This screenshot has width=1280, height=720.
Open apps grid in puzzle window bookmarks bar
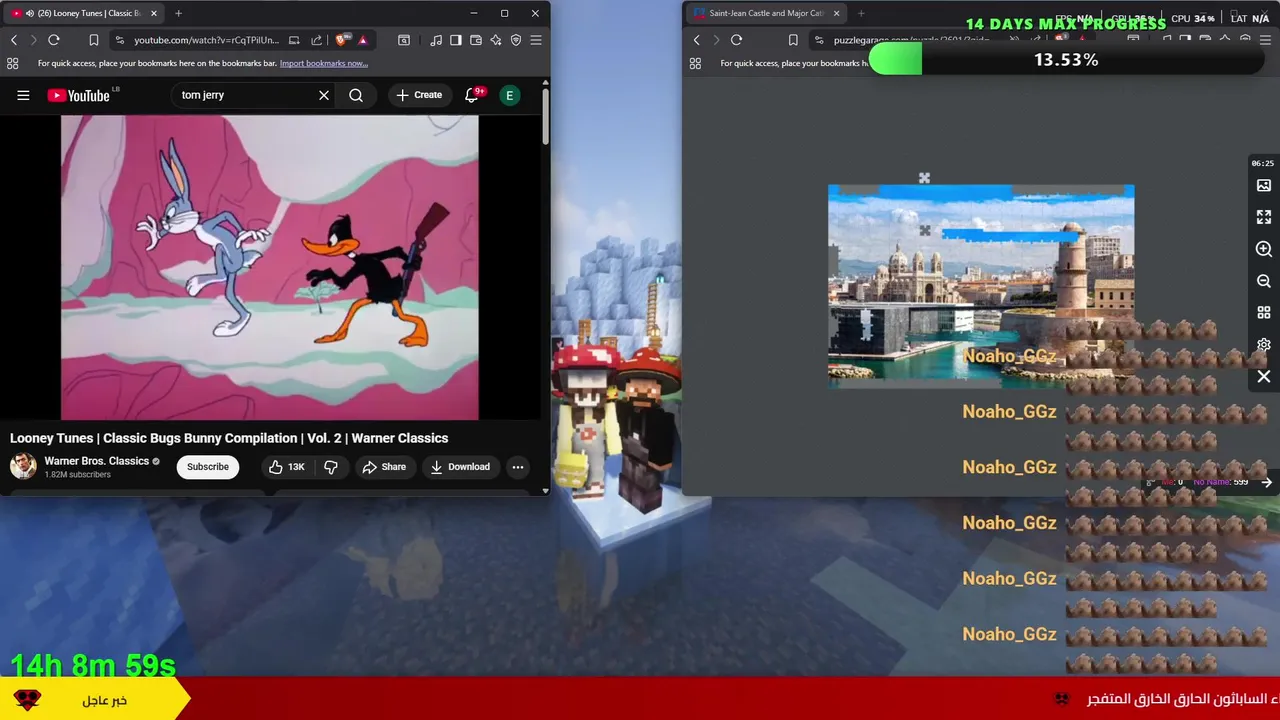pos(695,63)
